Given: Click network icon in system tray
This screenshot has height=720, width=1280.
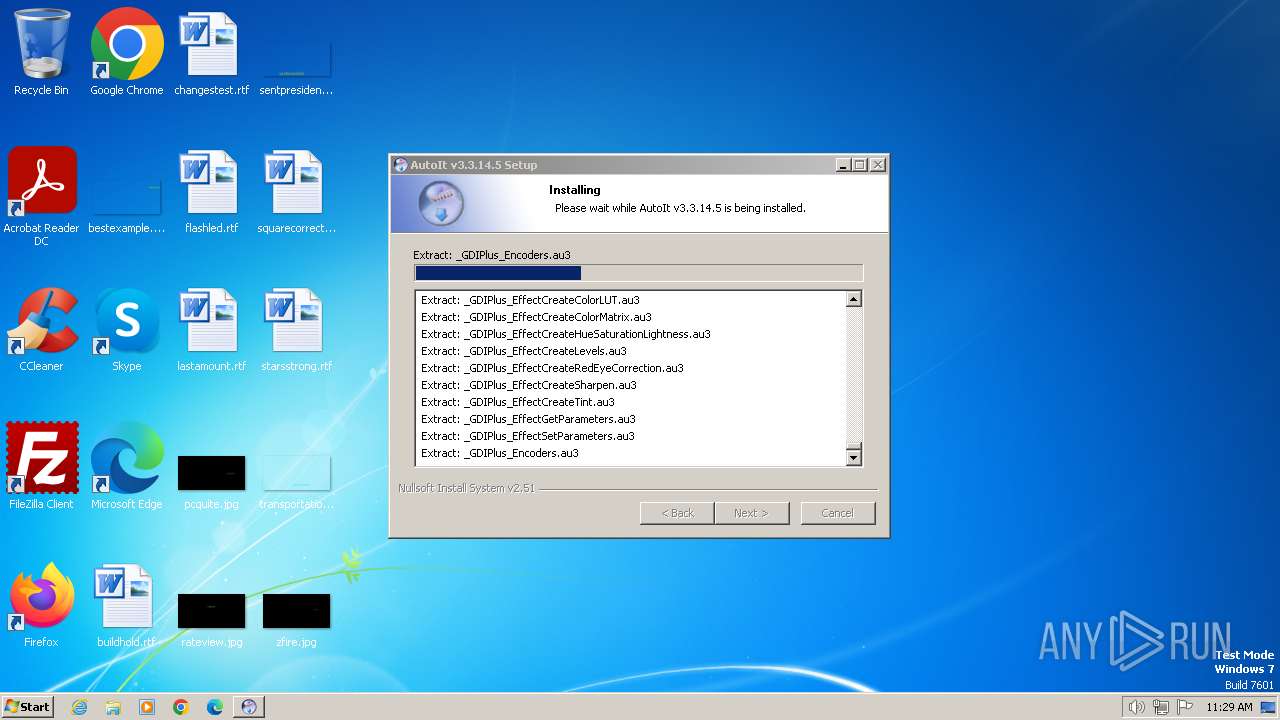Looking at the screenshot, I should click(x=1161, y=707).
